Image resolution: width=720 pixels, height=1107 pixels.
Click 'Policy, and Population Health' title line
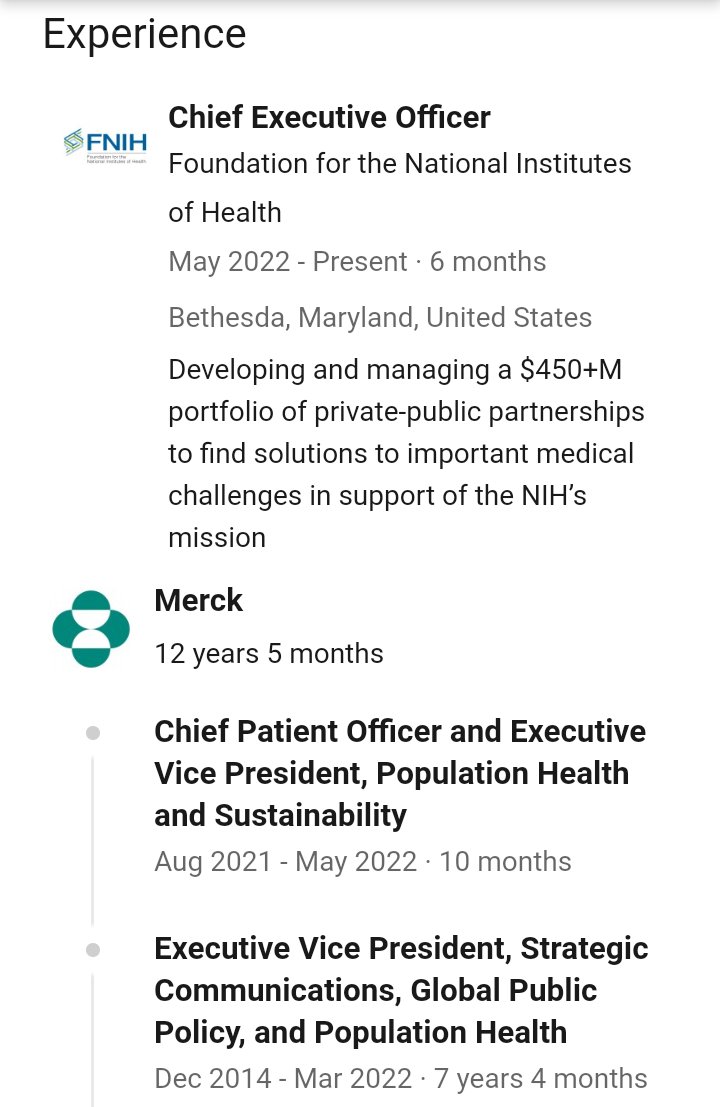tap(360, 1032)
